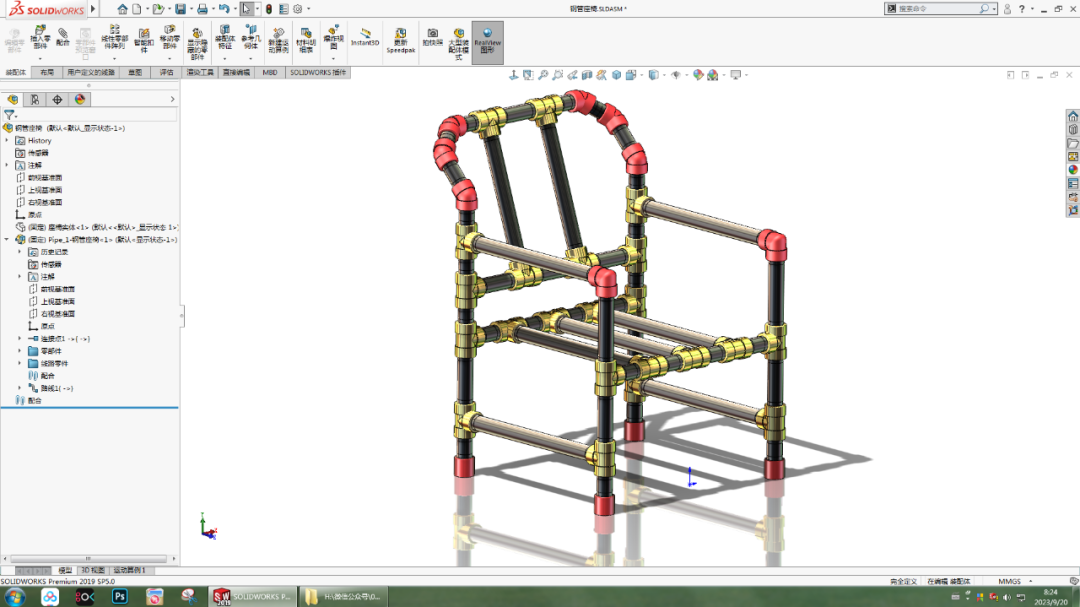Screen dimensions: 1080x607
Task: Activate the Section View icon
Action: tap(588, 73)
